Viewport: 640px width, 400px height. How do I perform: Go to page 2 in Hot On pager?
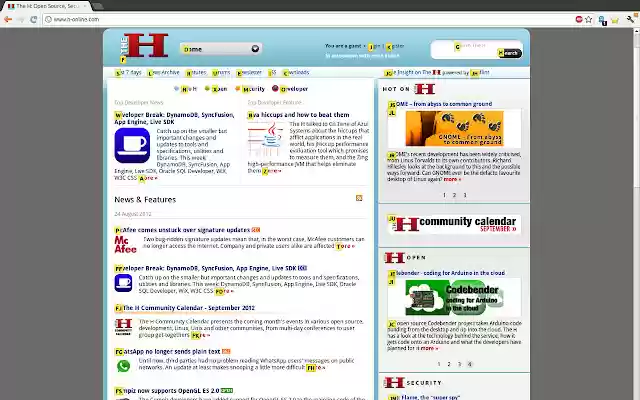coord(454,195)
